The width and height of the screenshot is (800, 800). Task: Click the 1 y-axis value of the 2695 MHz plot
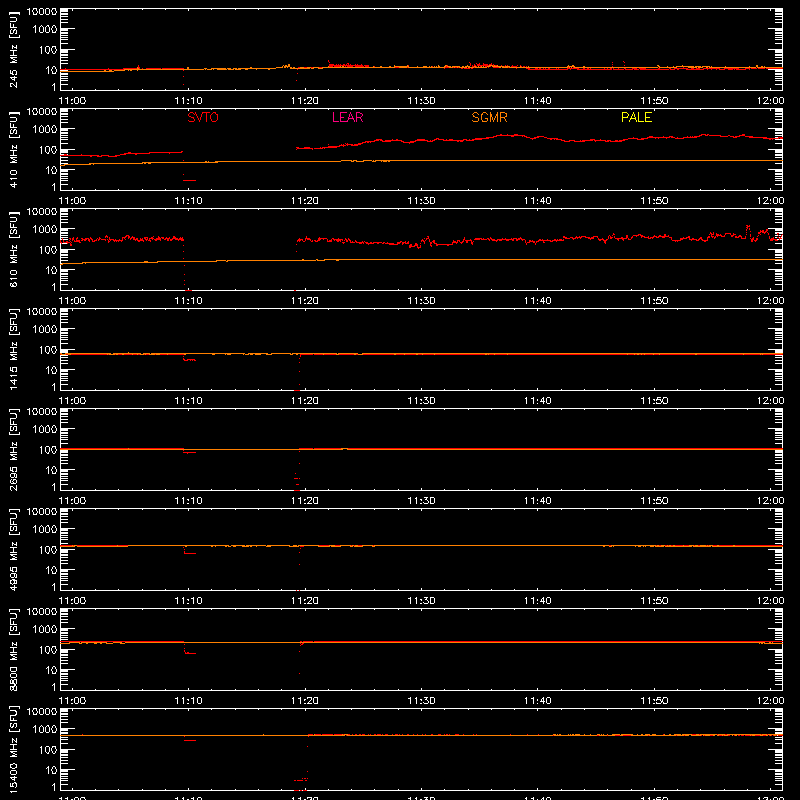click(54, 487)
